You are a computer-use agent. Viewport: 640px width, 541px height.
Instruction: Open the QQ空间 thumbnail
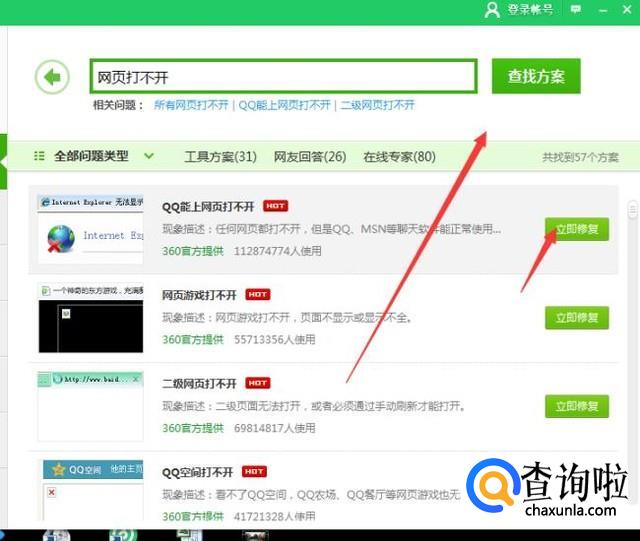coord(93,490)
